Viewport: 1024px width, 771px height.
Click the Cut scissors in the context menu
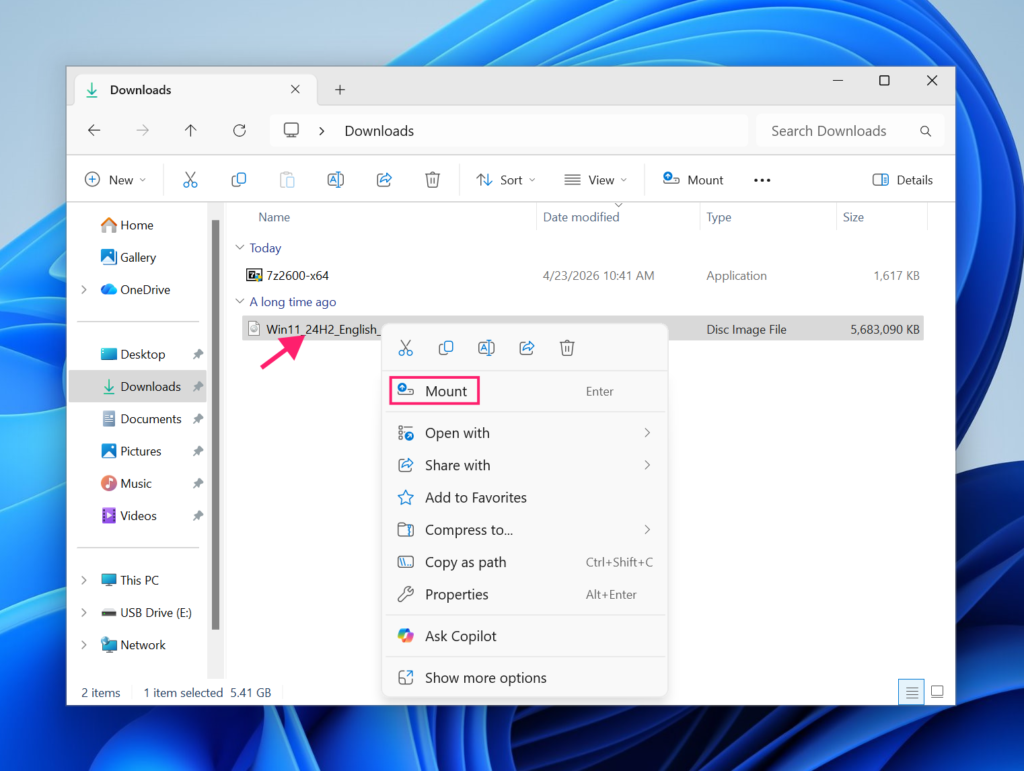pyautogui.click(x=406, y=348)
